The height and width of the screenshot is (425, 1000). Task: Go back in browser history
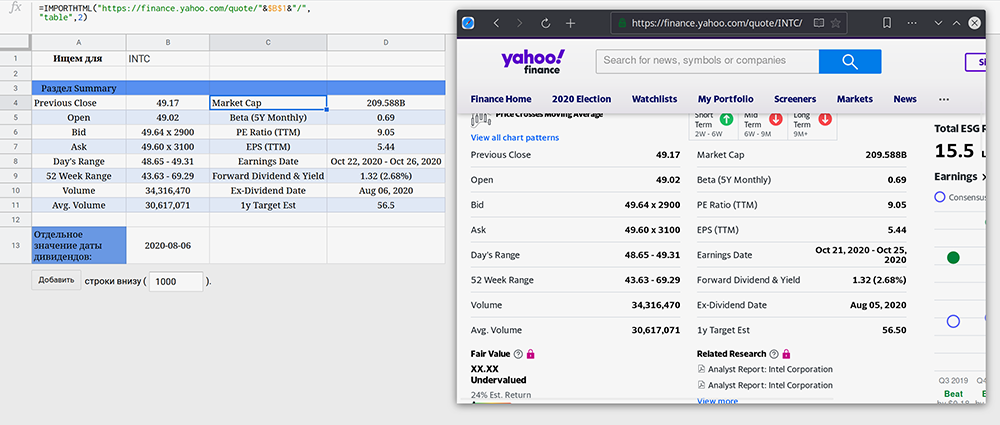click(496, 23)
